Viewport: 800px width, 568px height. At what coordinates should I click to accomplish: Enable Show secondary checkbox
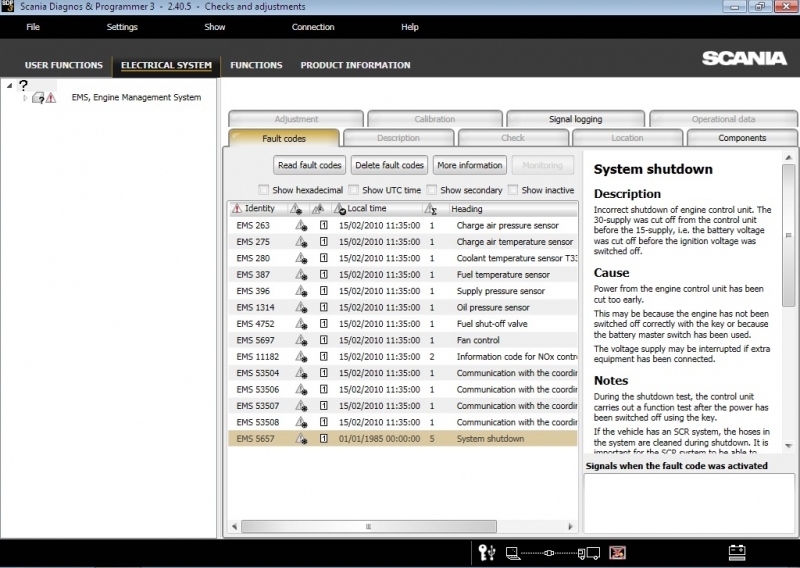click(x=432, y=190)
